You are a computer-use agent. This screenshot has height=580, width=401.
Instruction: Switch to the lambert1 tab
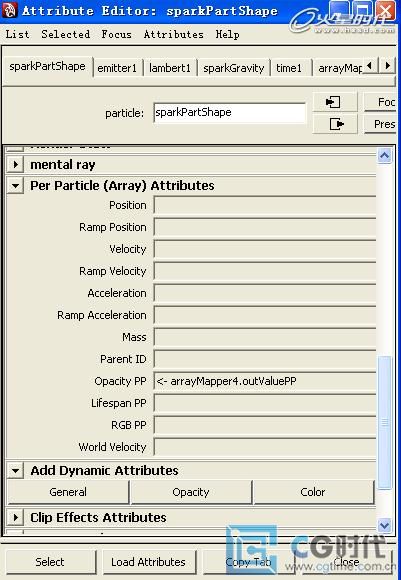tap(170, 68)
